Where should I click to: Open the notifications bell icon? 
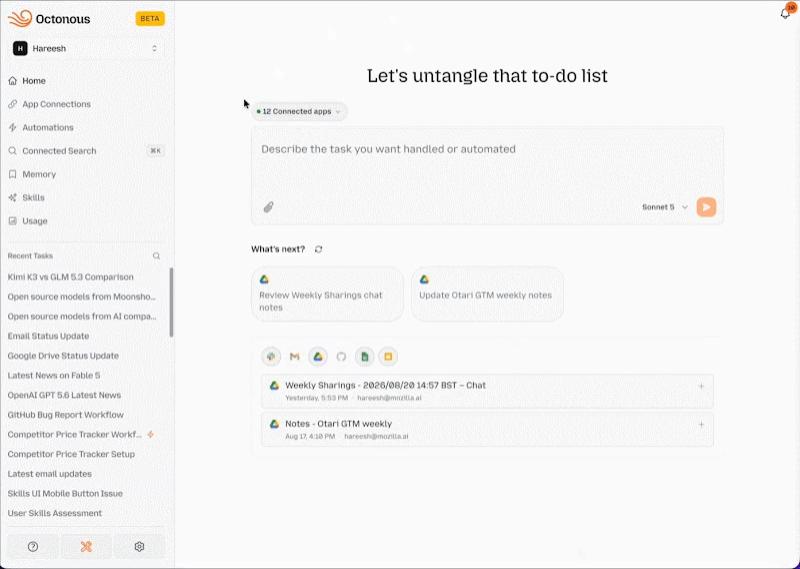pyautogui.click(x=785, y=13)
